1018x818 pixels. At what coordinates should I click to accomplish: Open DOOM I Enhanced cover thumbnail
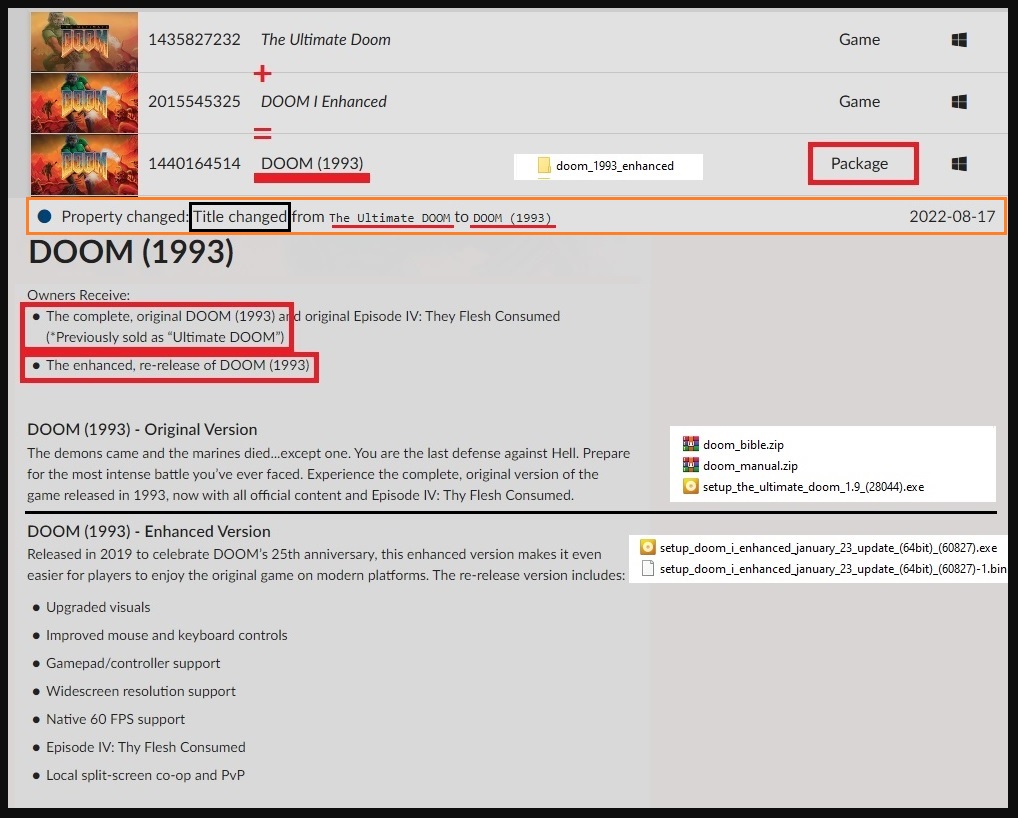(x=84, y=103)
